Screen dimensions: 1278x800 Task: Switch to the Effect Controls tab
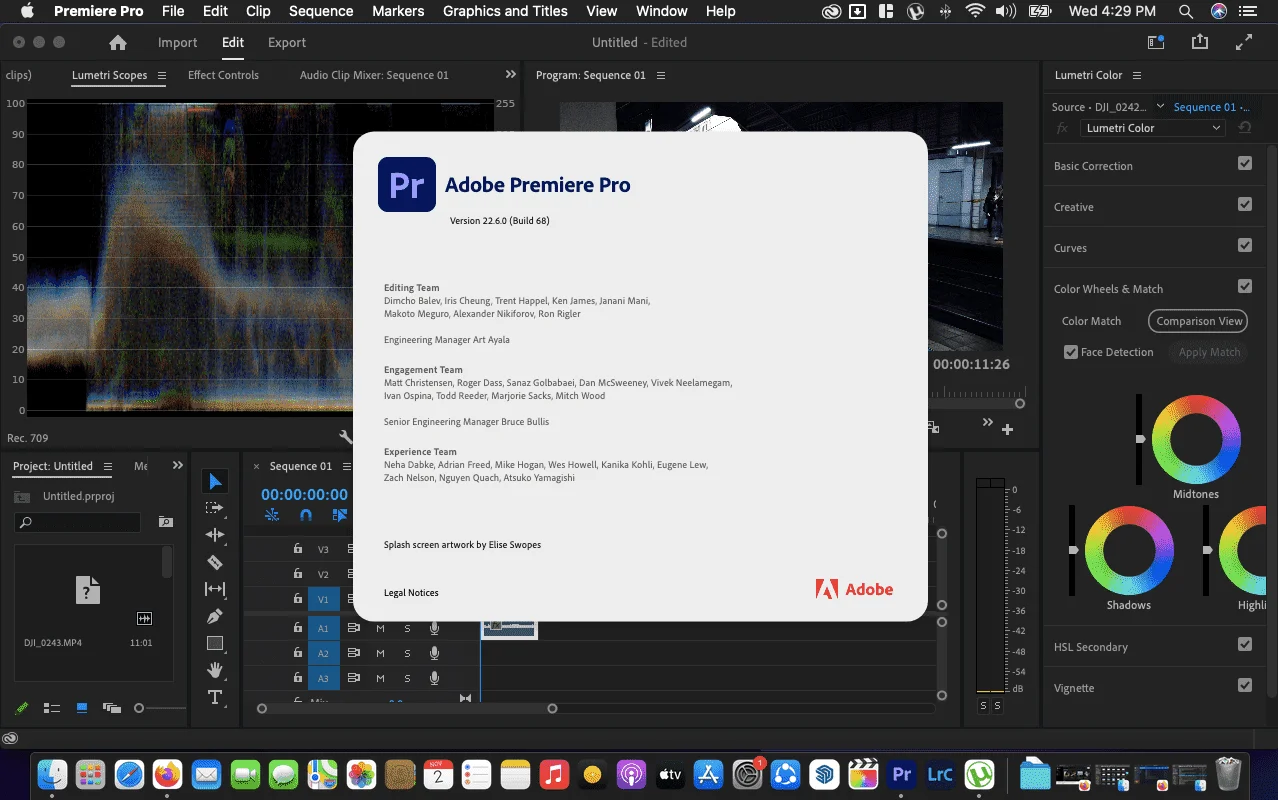point(223,75)
